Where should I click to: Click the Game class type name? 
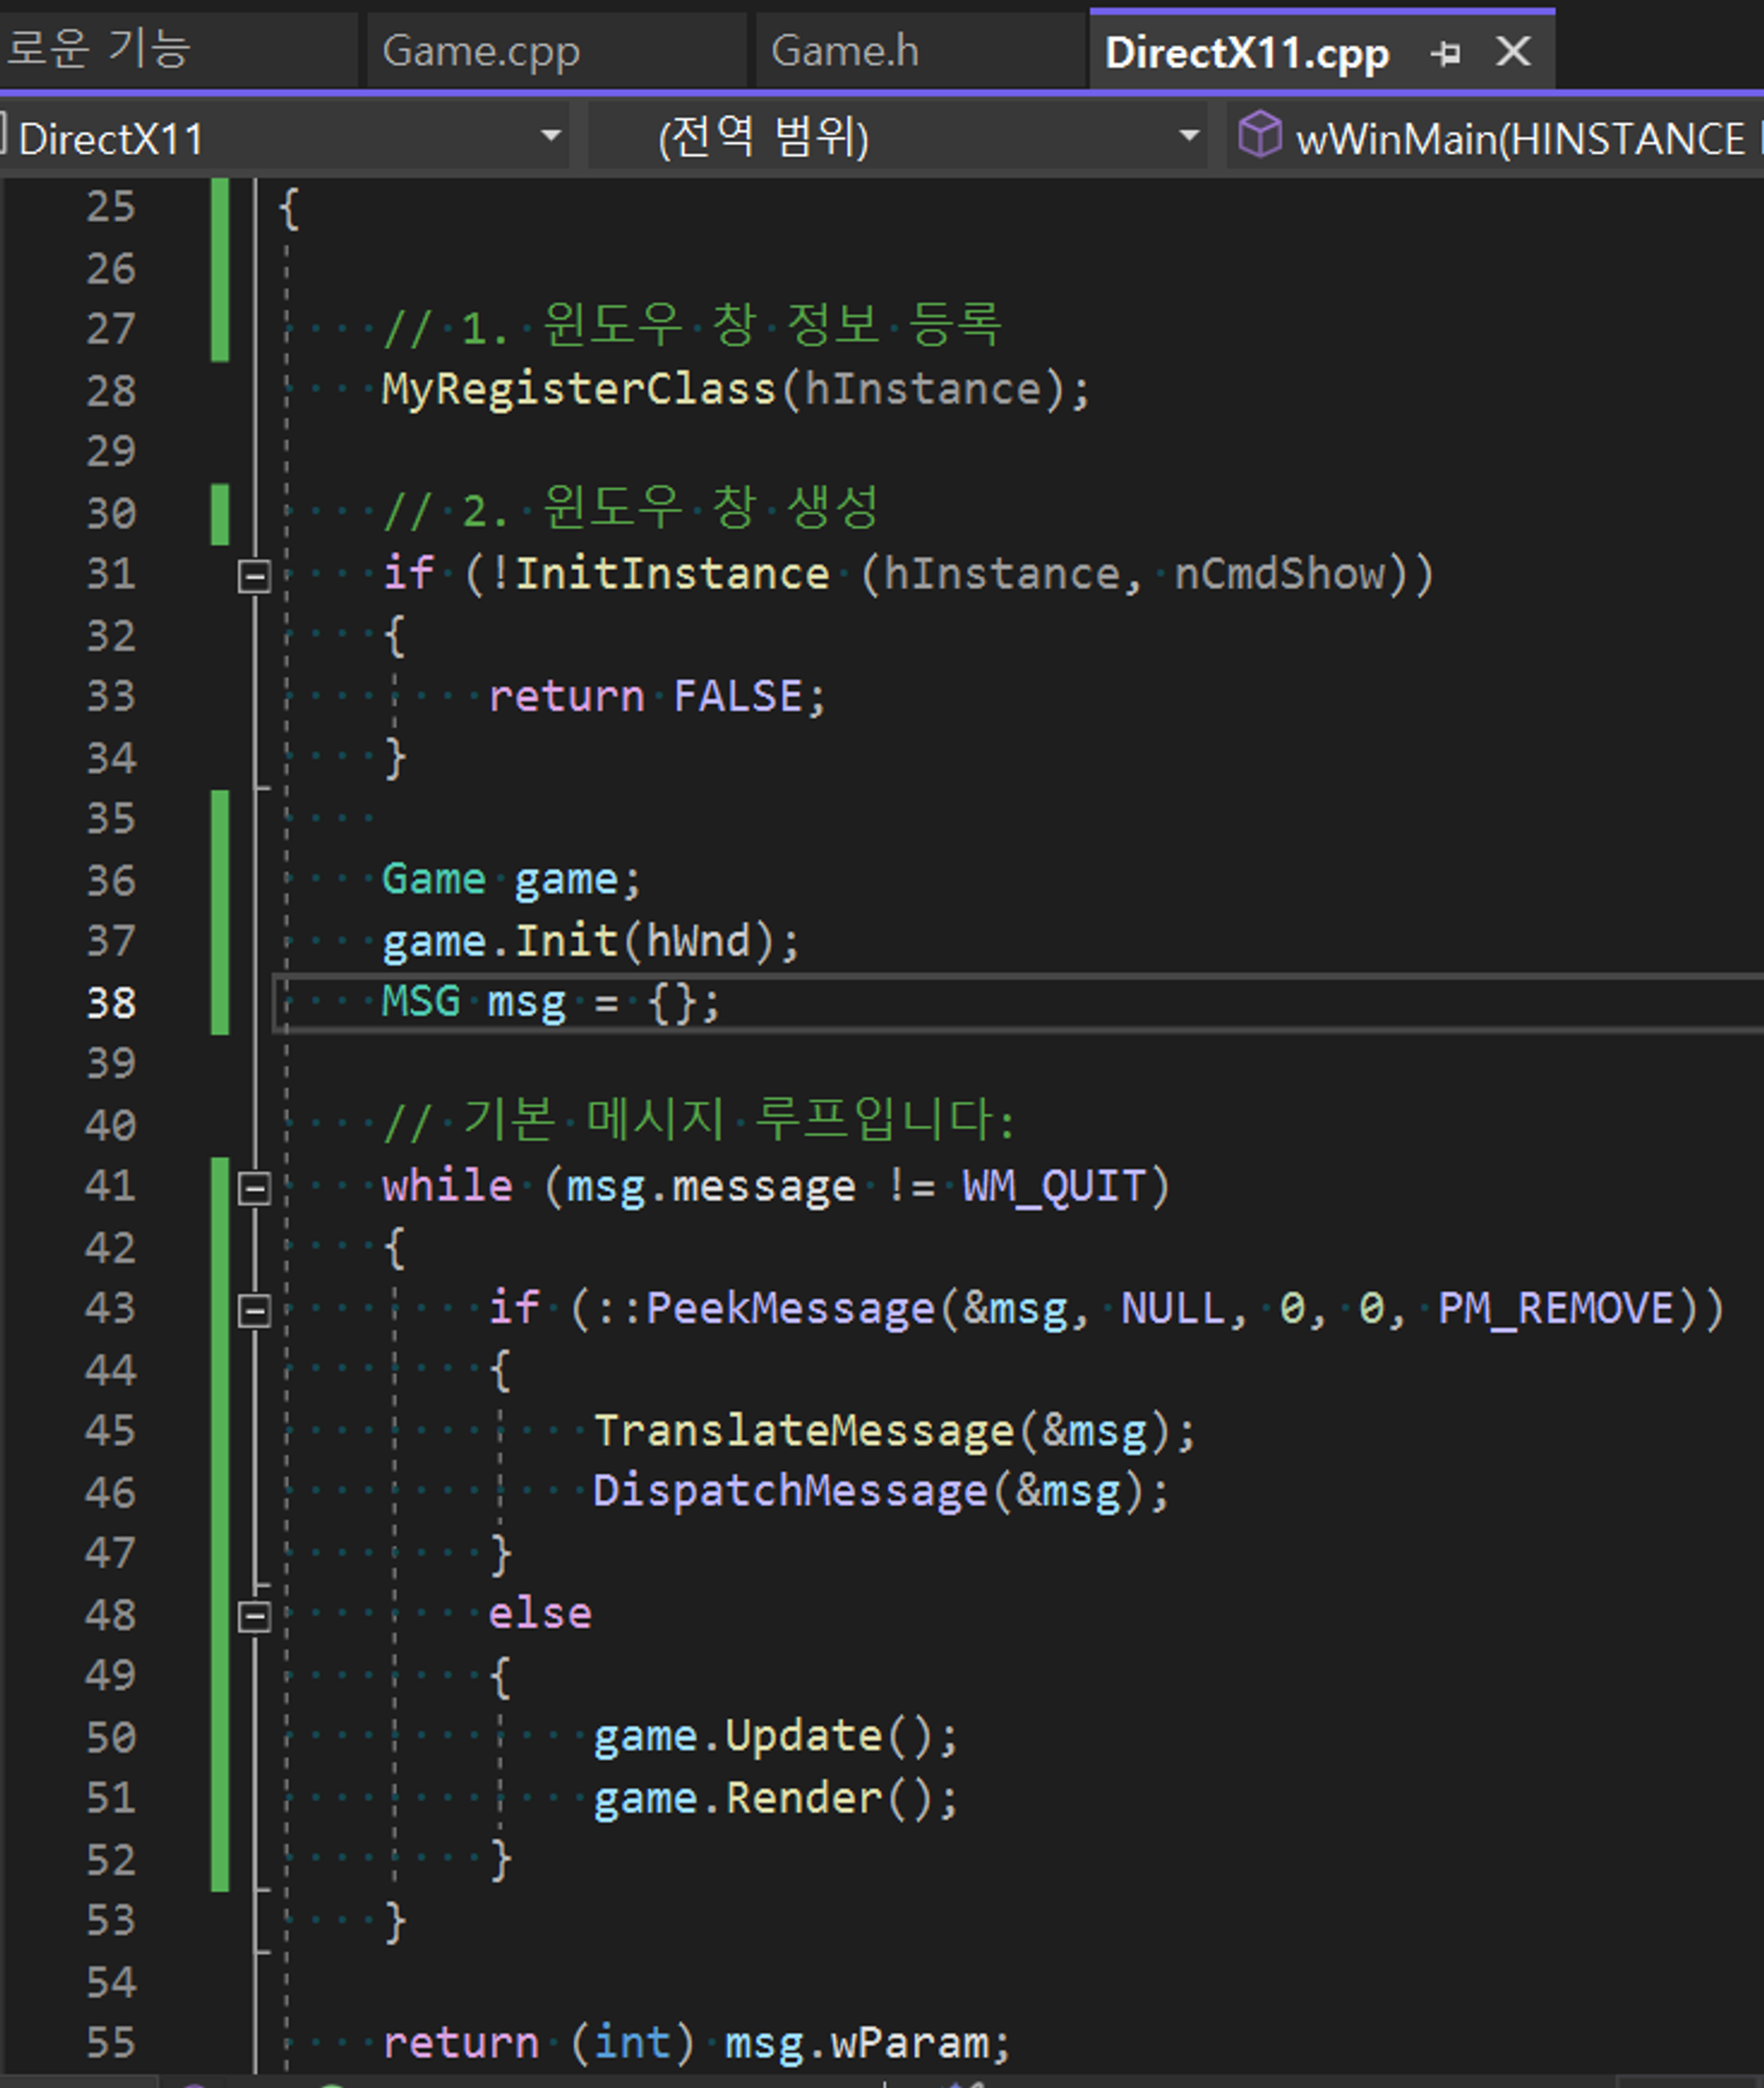[x=433, y=880]
